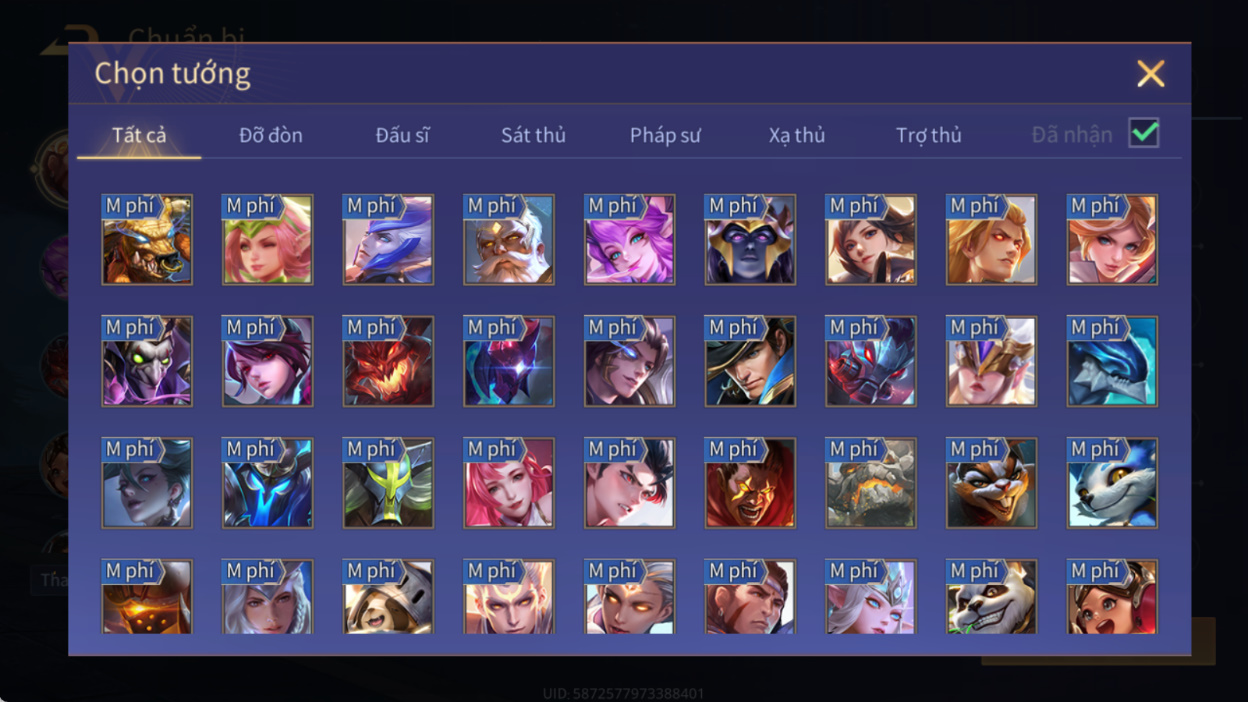The width and height of the screenshot is (1248, 702).
Task: Select the girl with goggles hero
Action: click(x=1112, y=597)
